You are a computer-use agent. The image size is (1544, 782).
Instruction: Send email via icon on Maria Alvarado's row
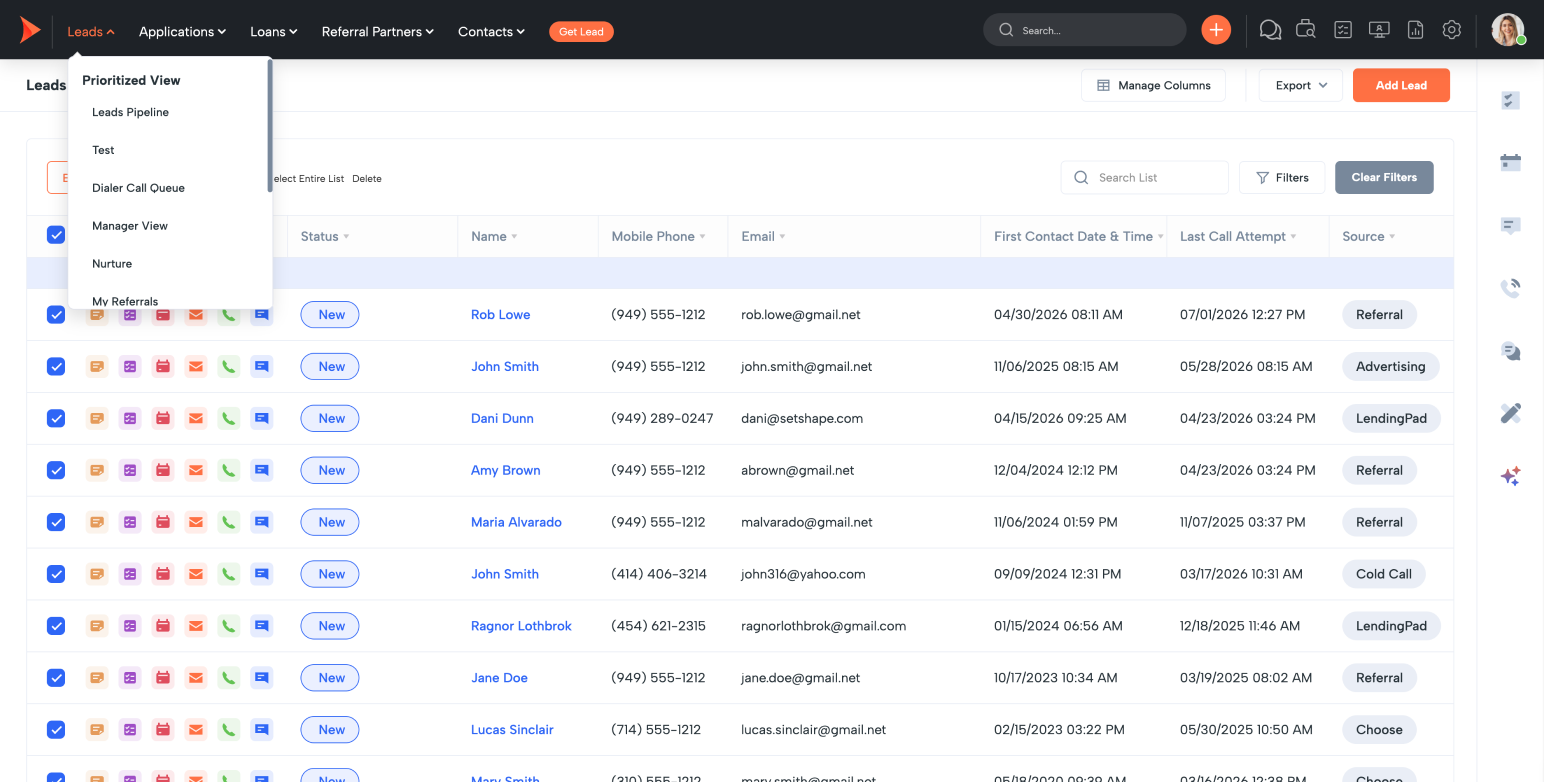(x=196, y=523)
